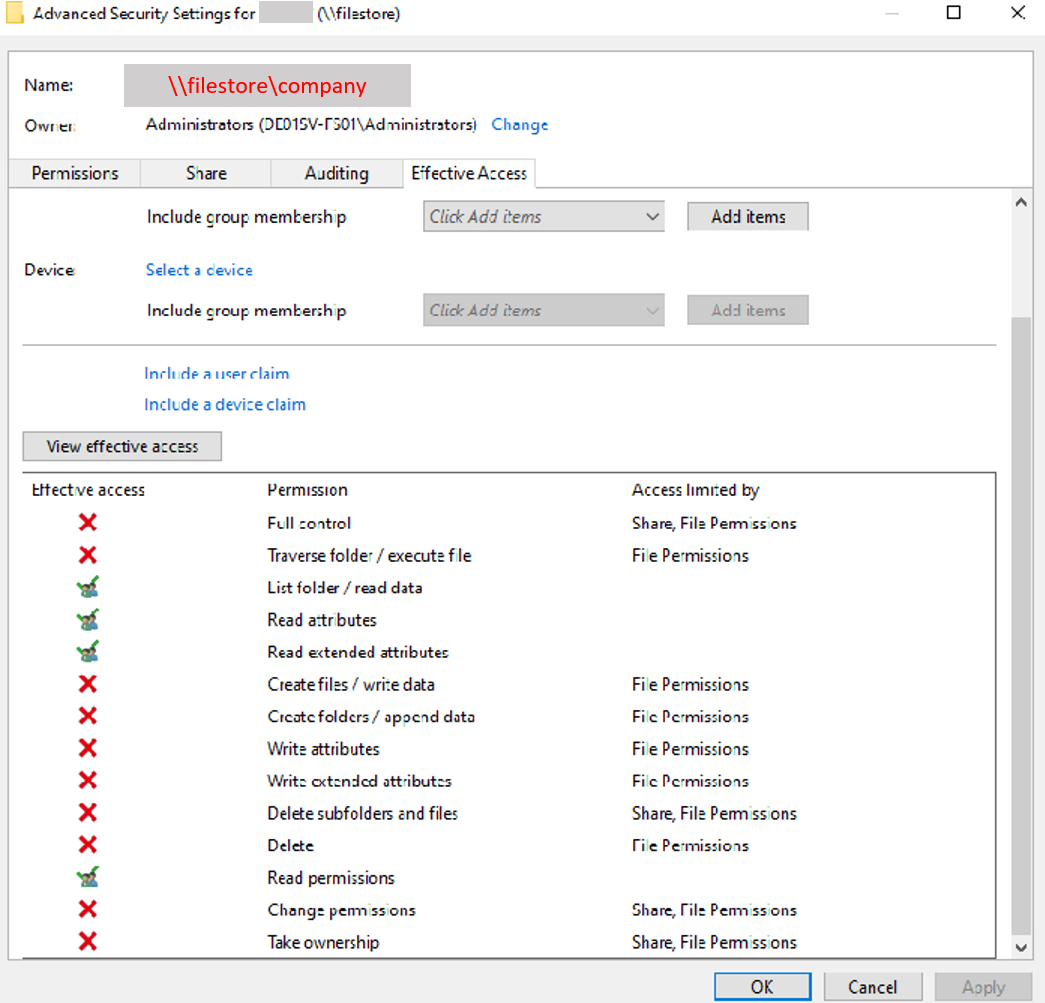
Task: Click the green check icon beside List folder / read data
Action: click(87, 587)
